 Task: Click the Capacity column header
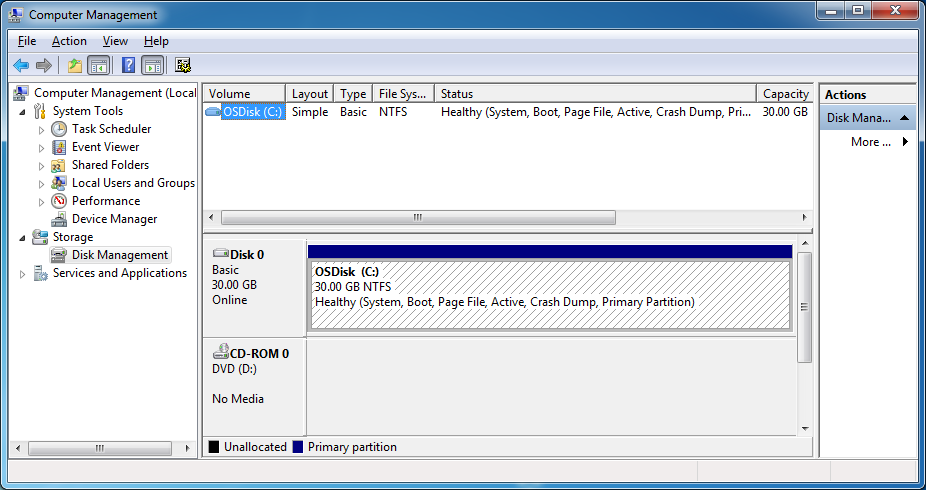coord(785,94)
